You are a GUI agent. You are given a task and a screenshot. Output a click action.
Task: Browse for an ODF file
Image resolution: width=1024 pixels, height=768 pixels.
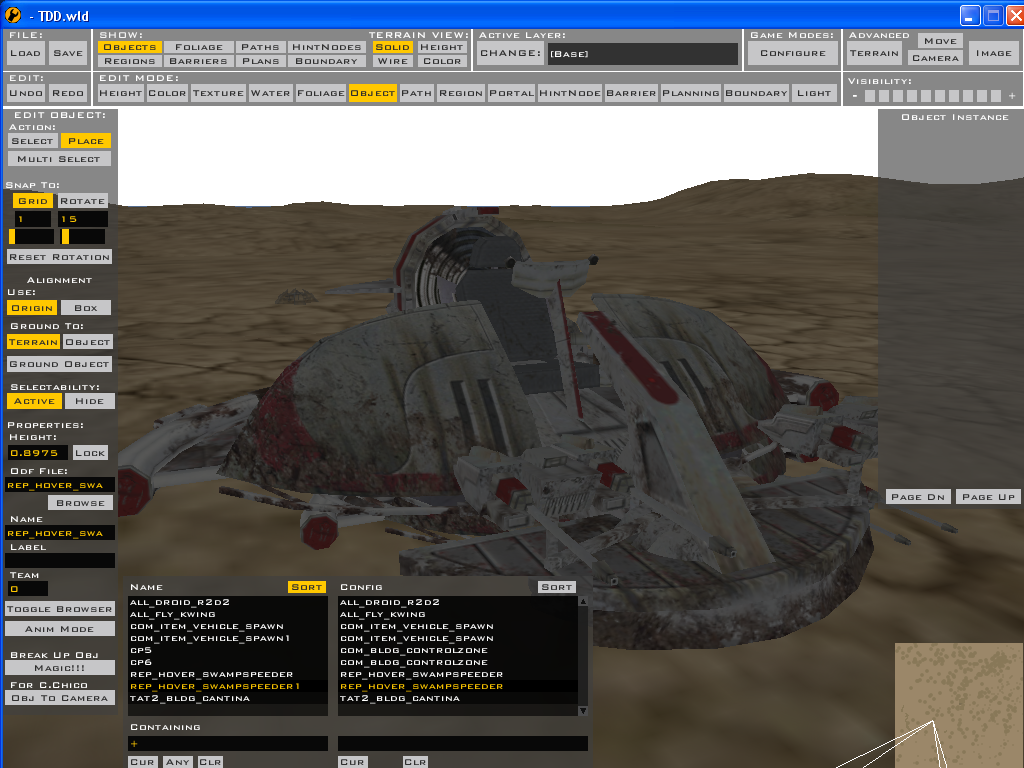pyautogui.click(x=80, y=502)
